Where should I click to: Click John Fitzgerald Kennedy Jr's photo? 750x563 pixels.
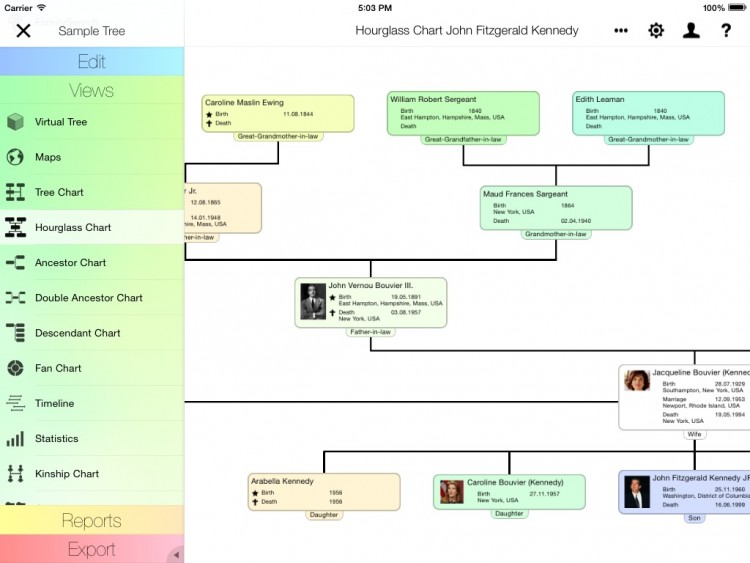click(x=637, y=492)
